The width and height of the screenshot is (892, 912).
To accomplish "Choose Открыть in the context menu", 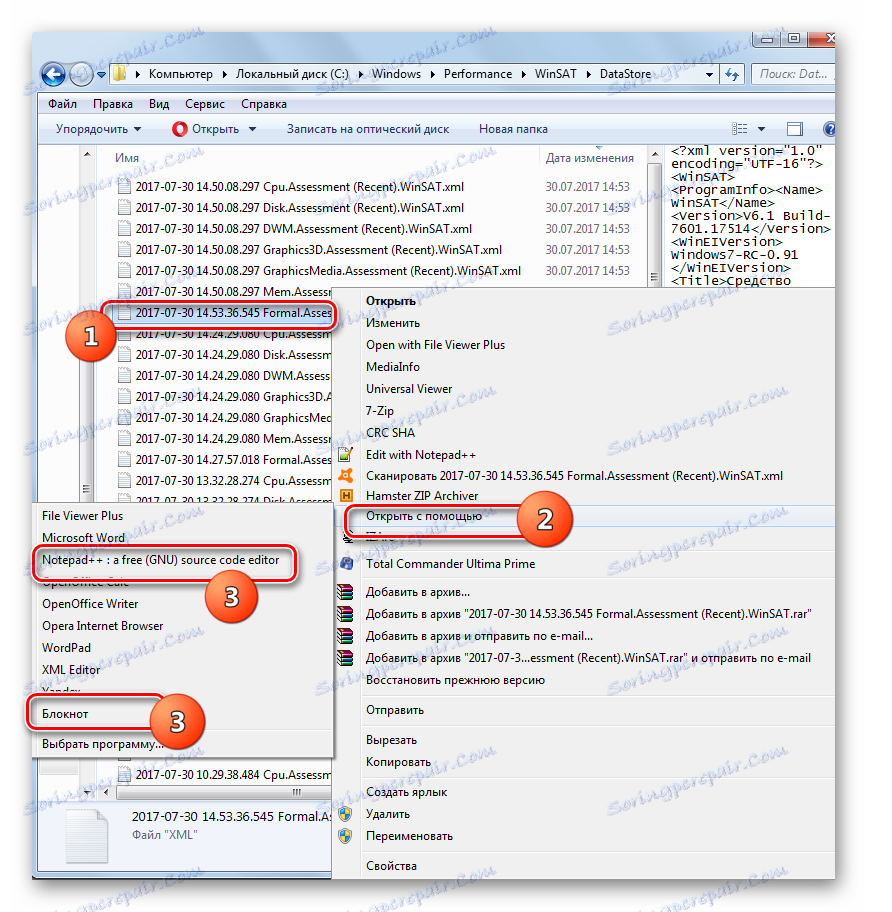I will (390, 301).
